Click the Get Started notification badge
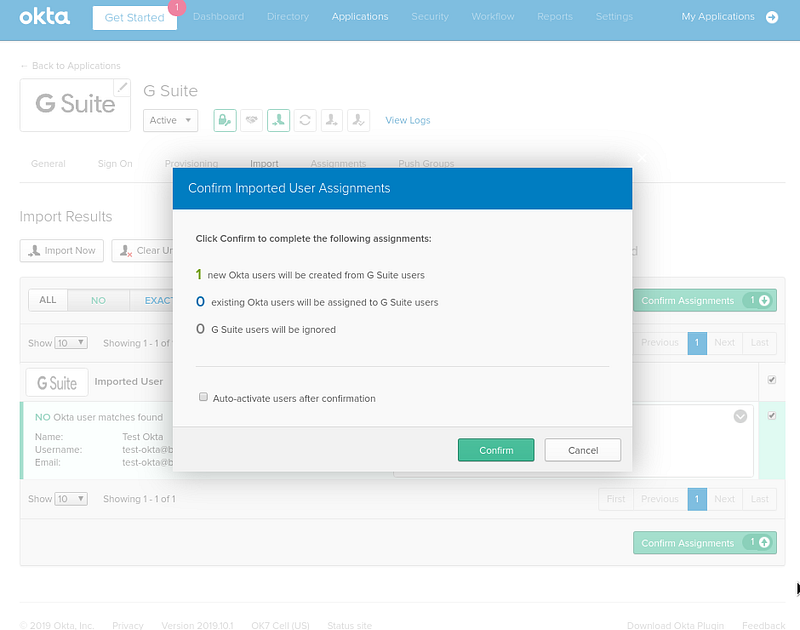The width and height of the screenshot is (800, 630). [x=177, y=7]
